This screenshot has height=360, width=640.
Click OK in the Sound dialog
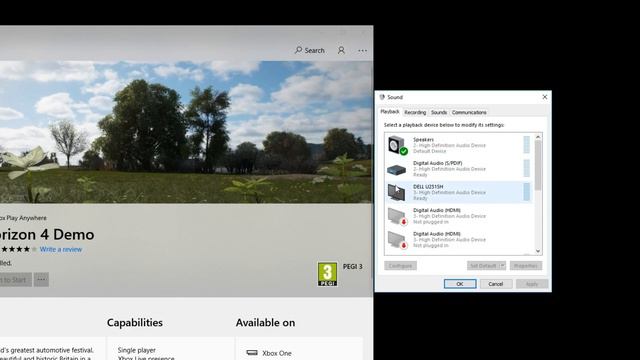coord(460,284)
